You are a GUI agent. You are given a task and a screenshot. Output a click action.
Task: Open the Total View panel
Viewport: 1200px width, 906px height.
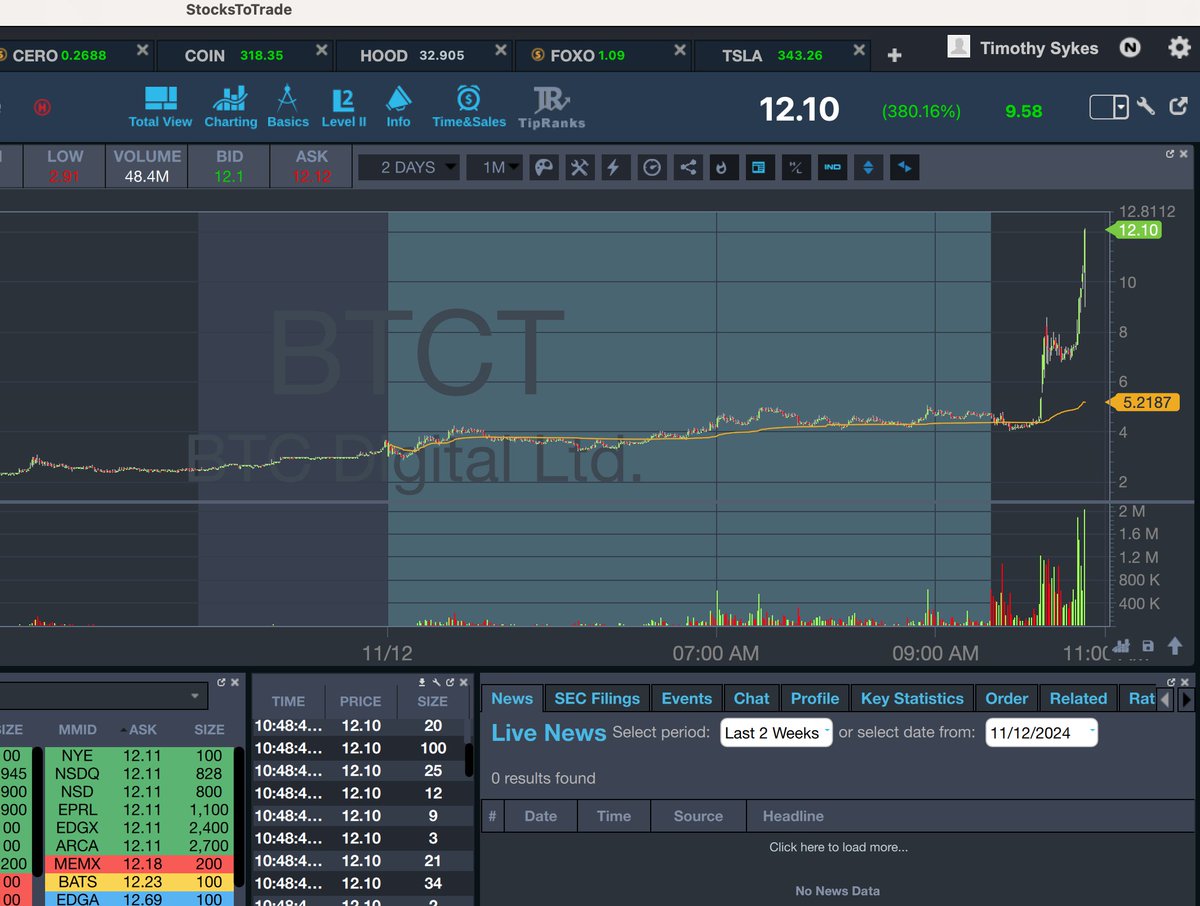pos(160,107)
